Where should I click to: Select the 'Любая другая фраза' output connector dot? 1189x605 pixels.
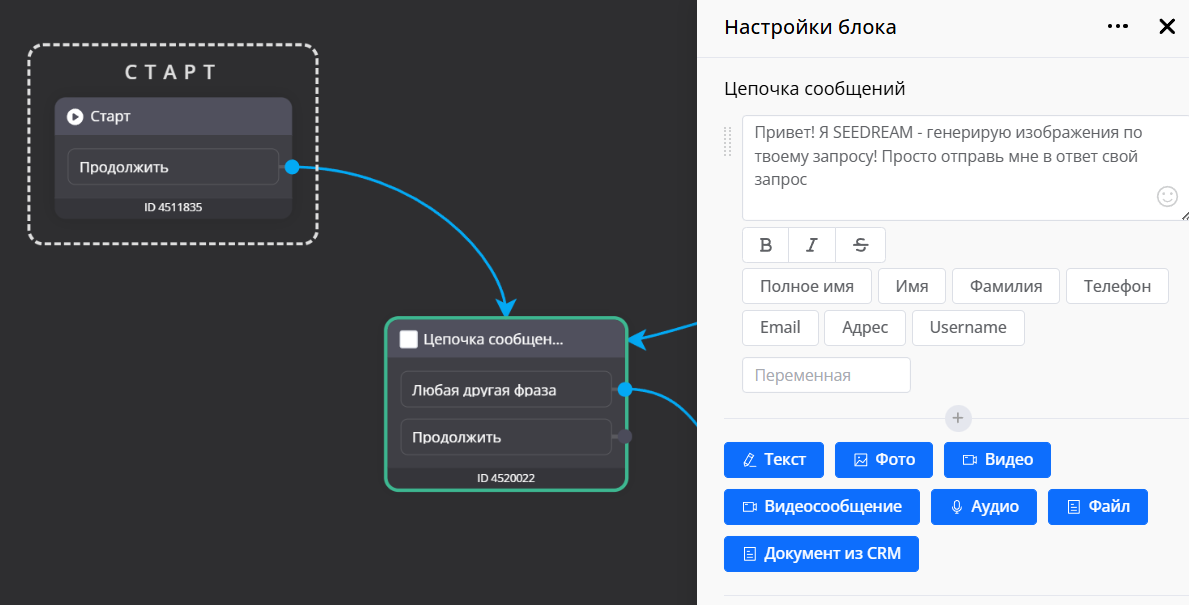click(625, 390)
